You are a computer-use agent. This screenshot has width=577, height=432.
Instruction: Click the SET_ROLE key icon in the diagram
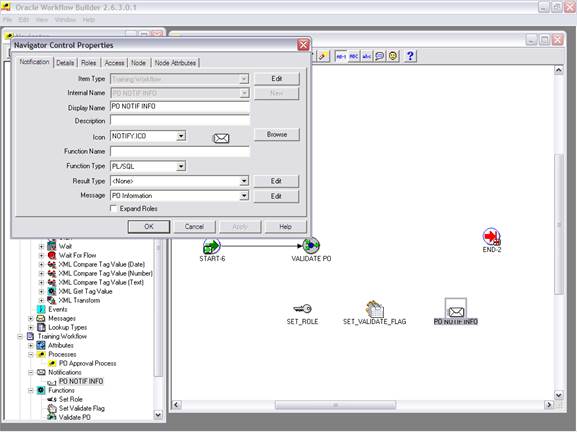click(x=302, y=309)
